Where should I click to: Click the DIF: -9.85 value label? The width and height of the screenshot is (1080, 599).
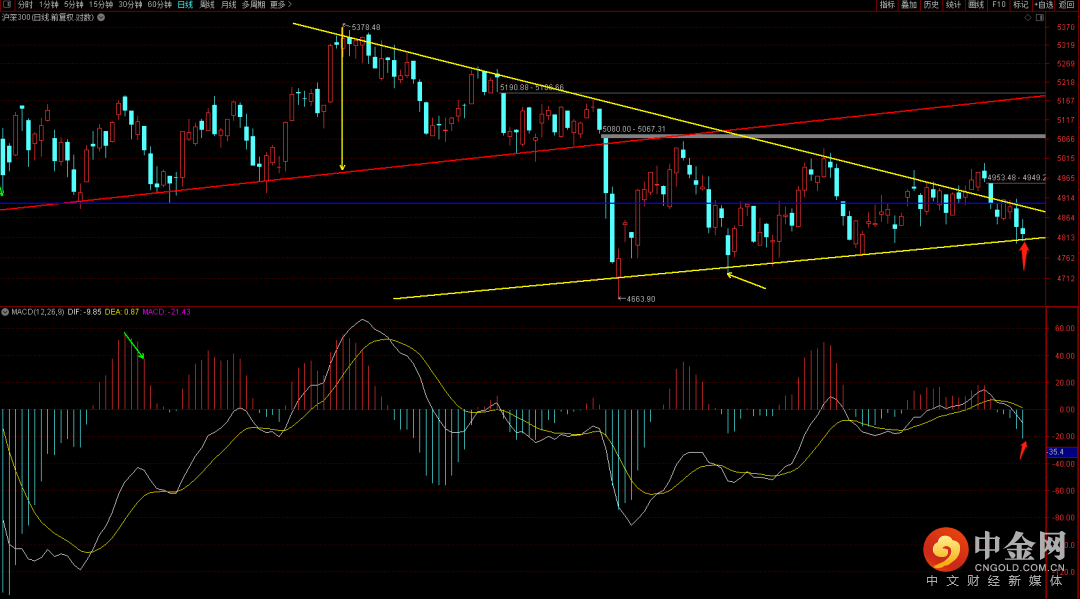pyautogui.click(x=85, y=312)
